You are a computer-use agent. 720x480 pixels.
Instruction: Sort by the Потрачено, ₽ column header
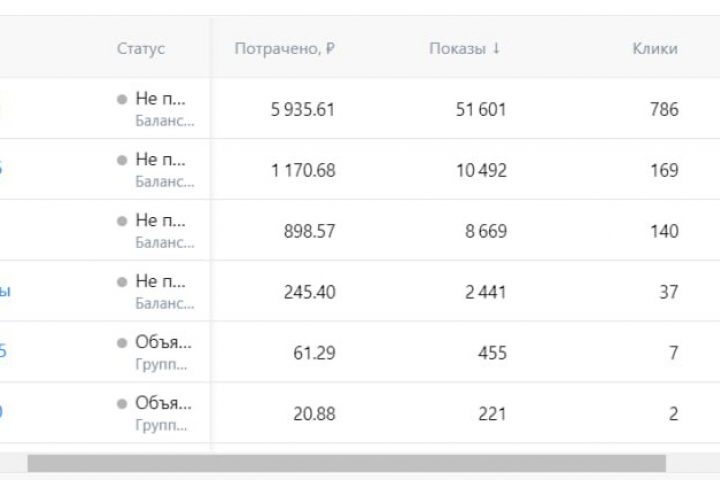coord(284,48)
